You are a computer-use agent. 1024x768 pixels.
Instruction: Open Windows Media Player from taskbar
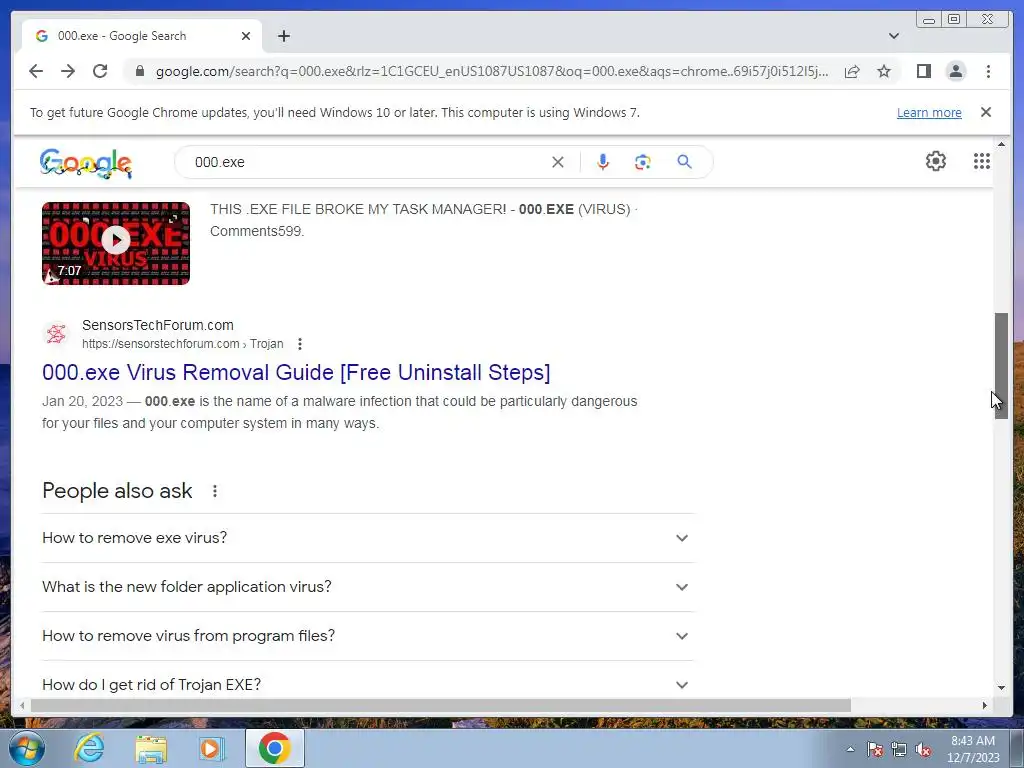212,748
